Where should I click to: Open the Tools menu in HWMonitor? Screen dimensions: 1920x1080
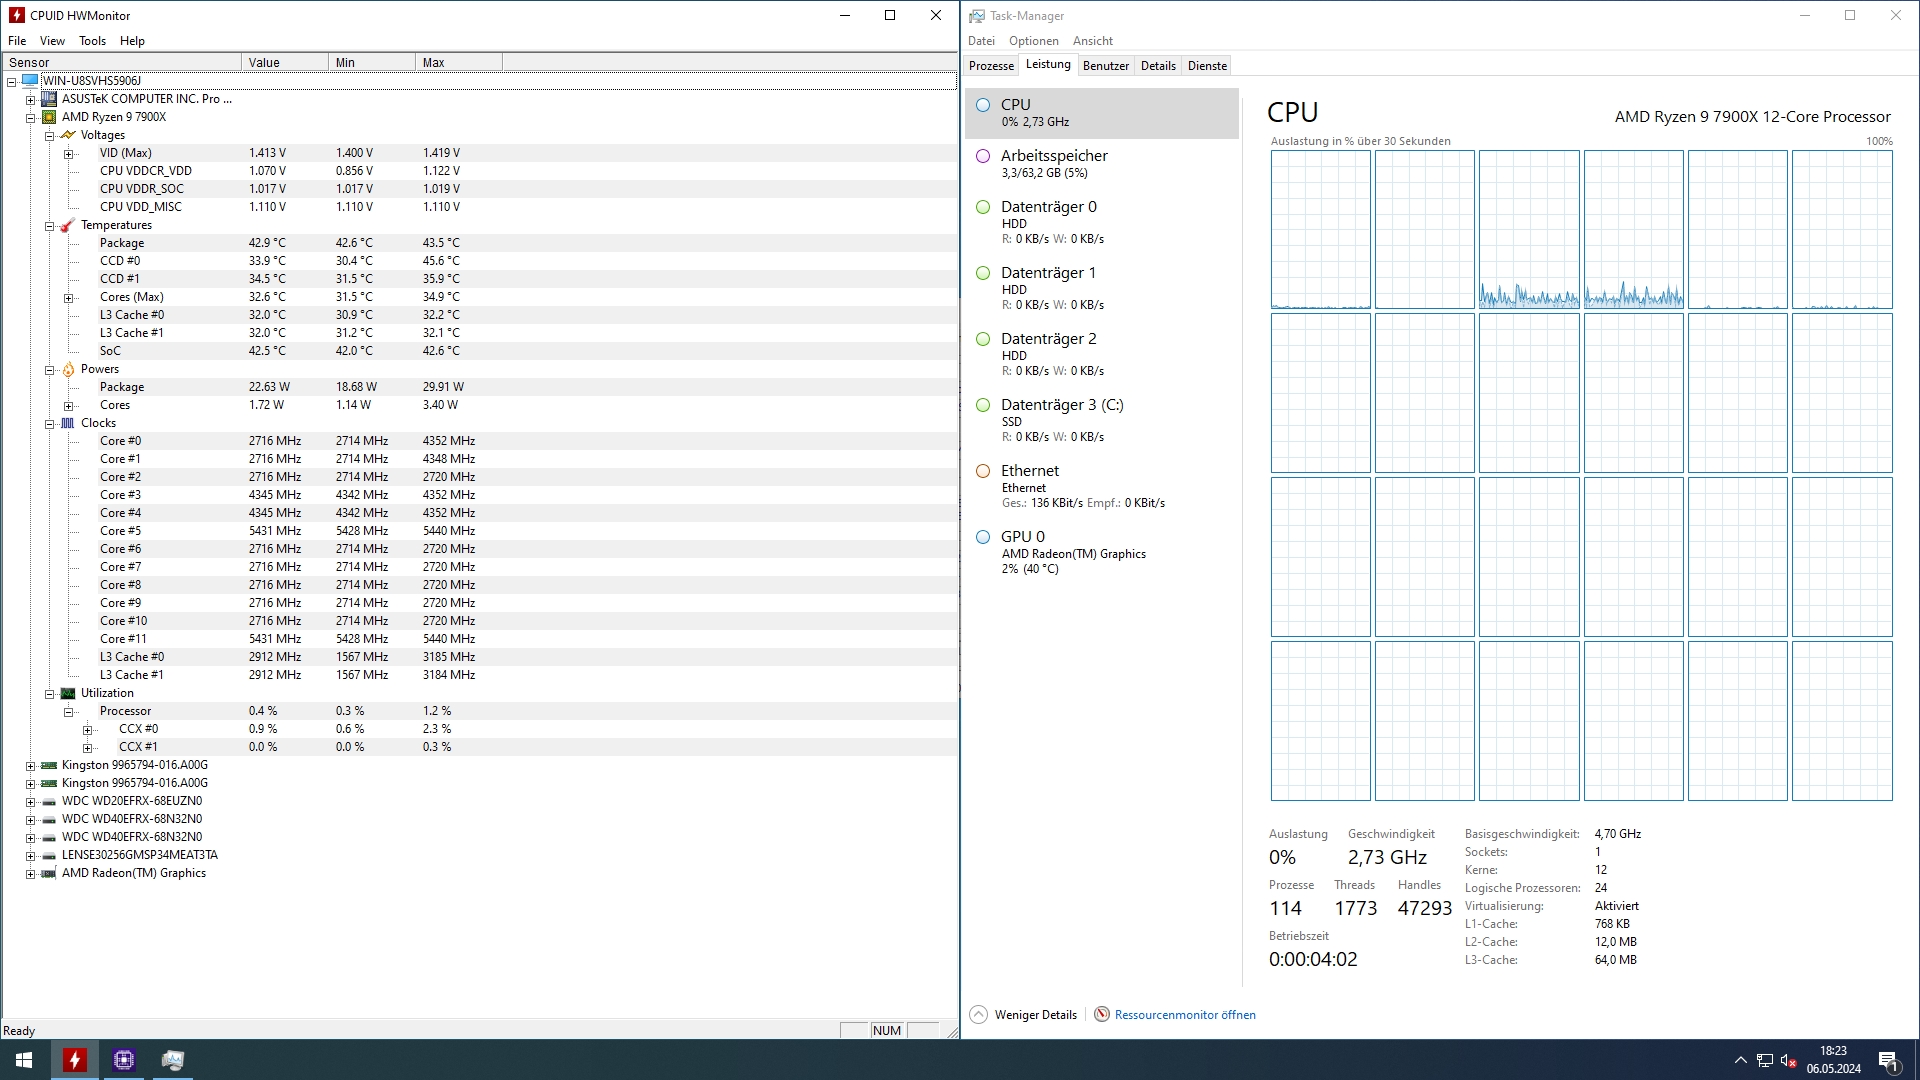92,41
